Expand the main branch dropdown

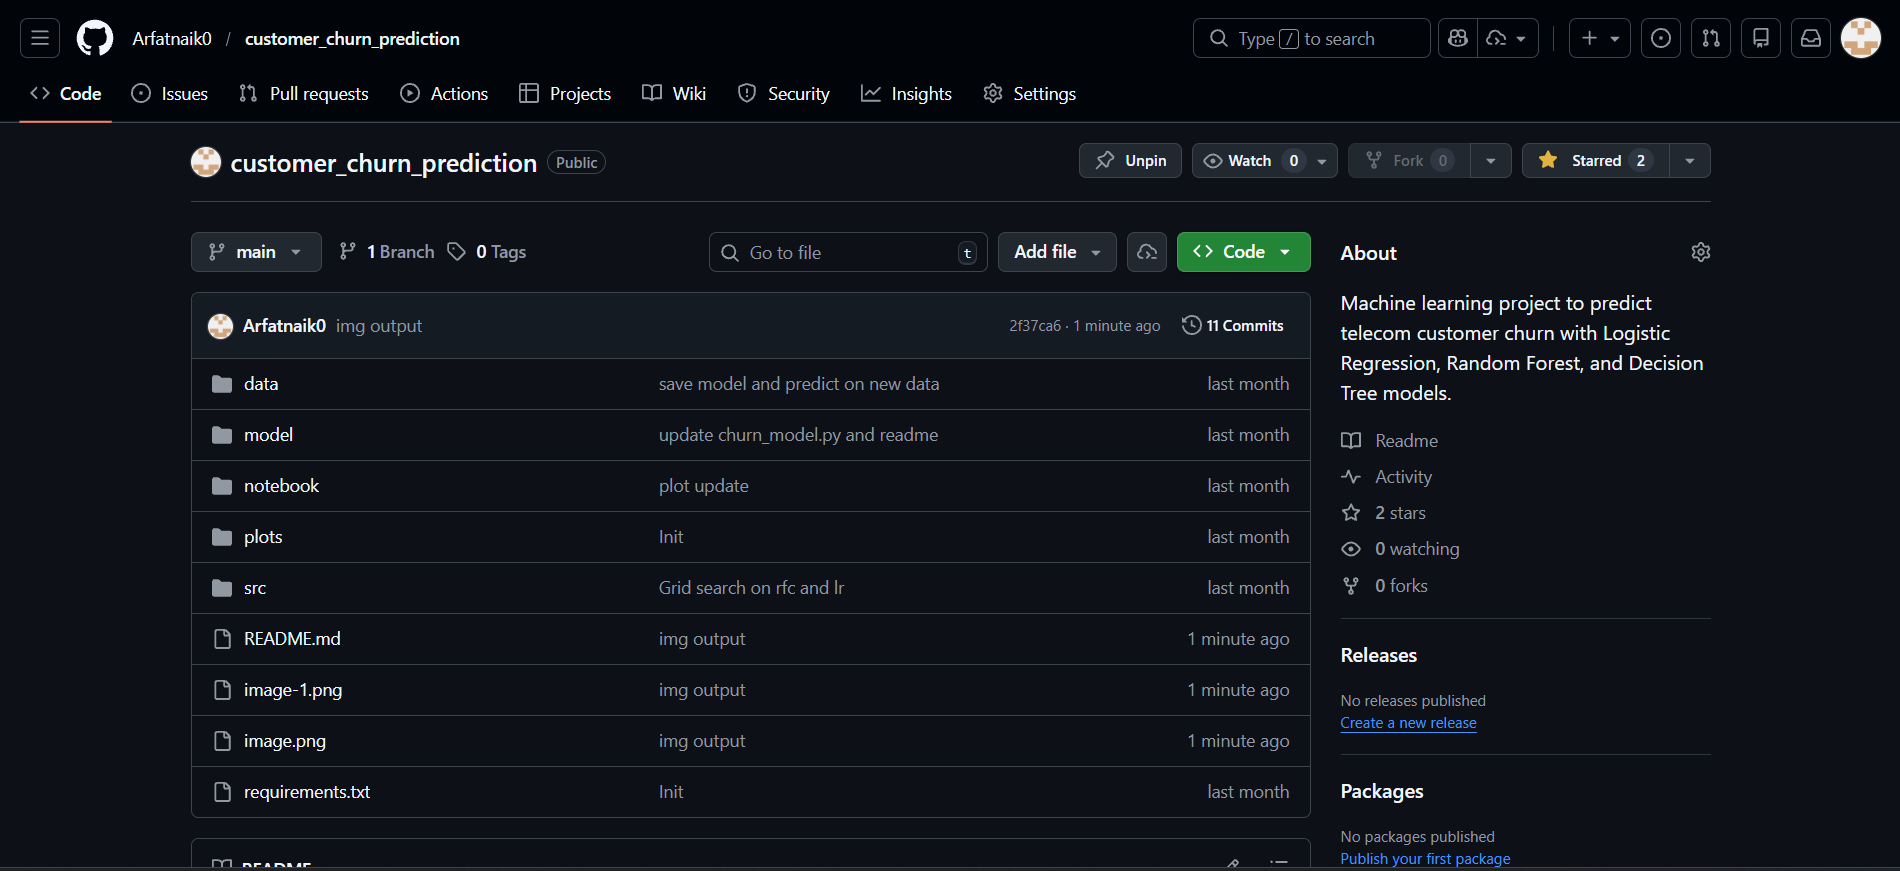[x=256, y=252]
